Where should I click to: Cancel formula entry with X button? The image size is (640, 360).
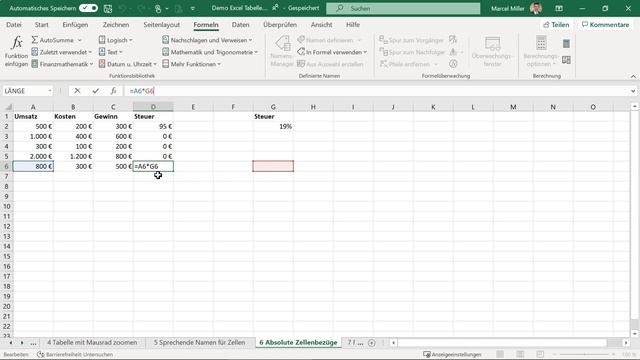77,91
